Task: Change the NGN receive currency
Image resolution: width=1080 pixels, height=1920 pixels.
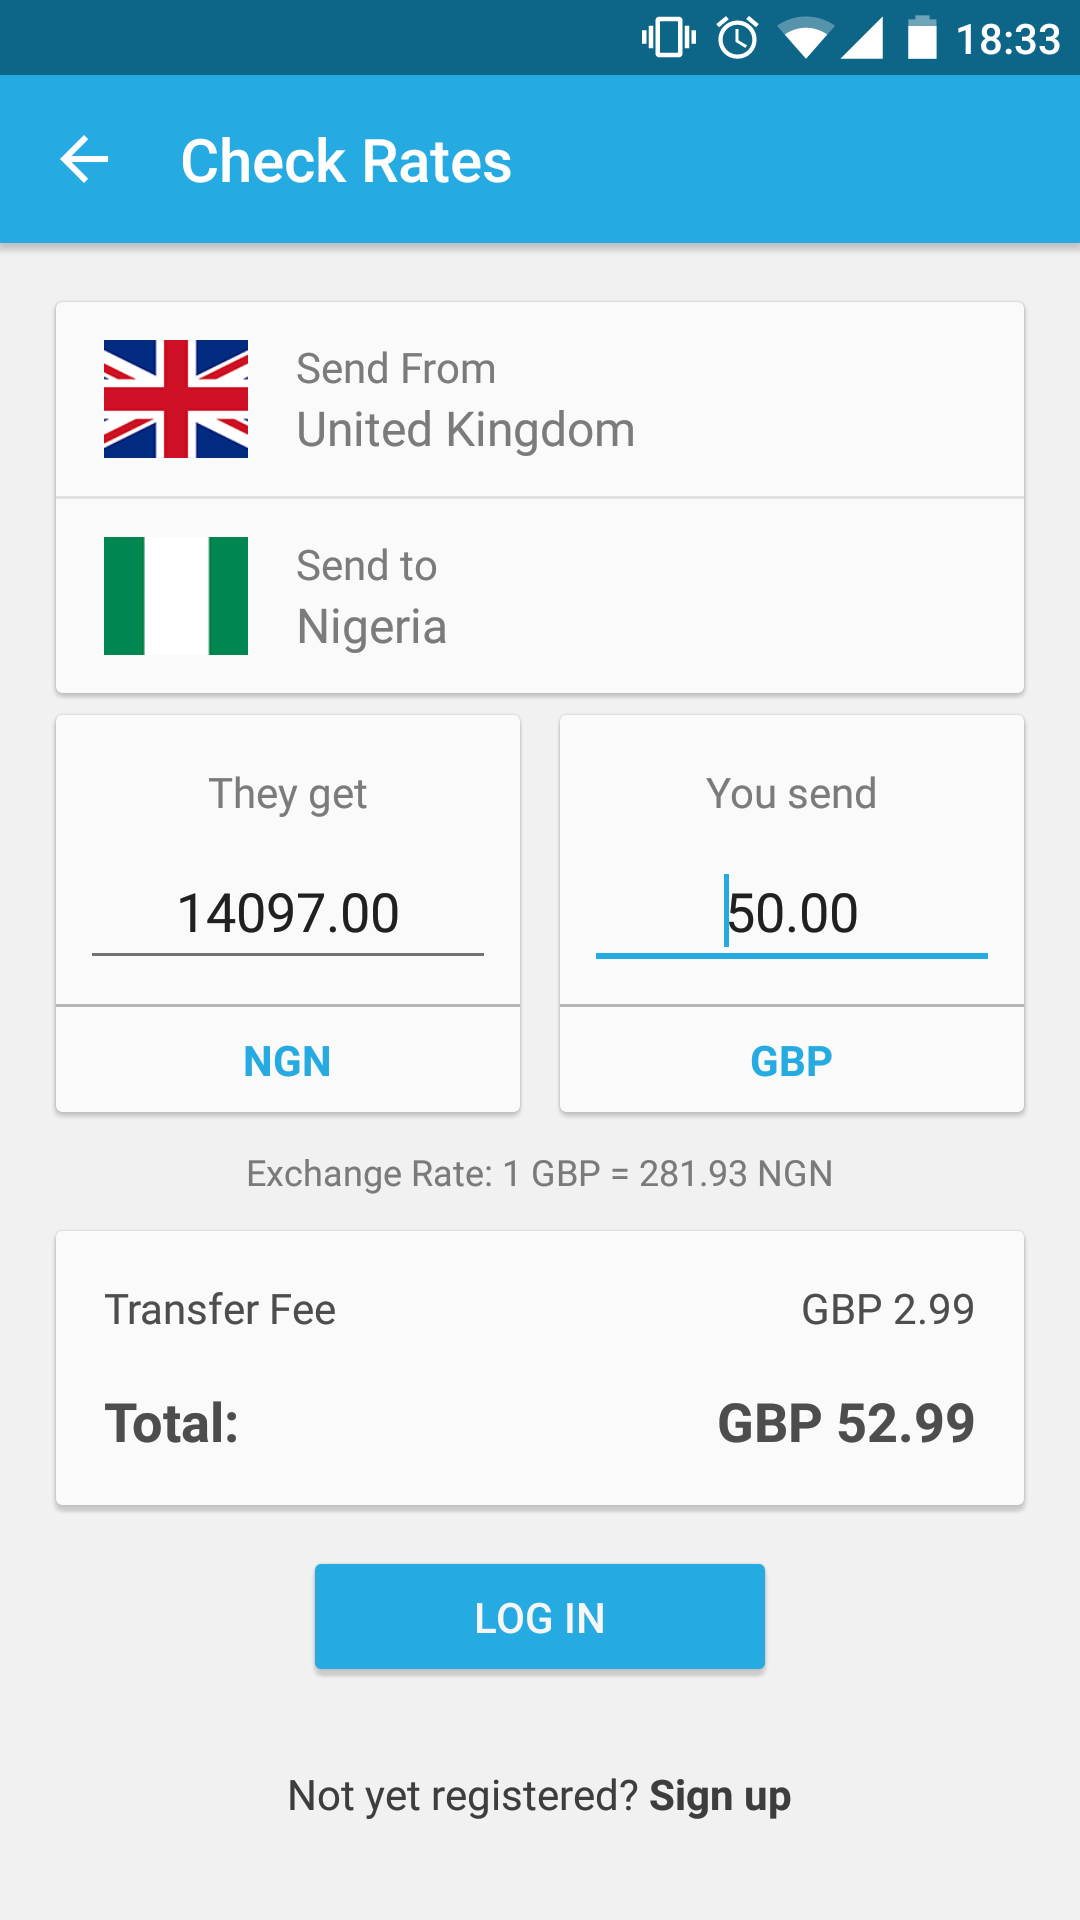Action: [288, 1061]
